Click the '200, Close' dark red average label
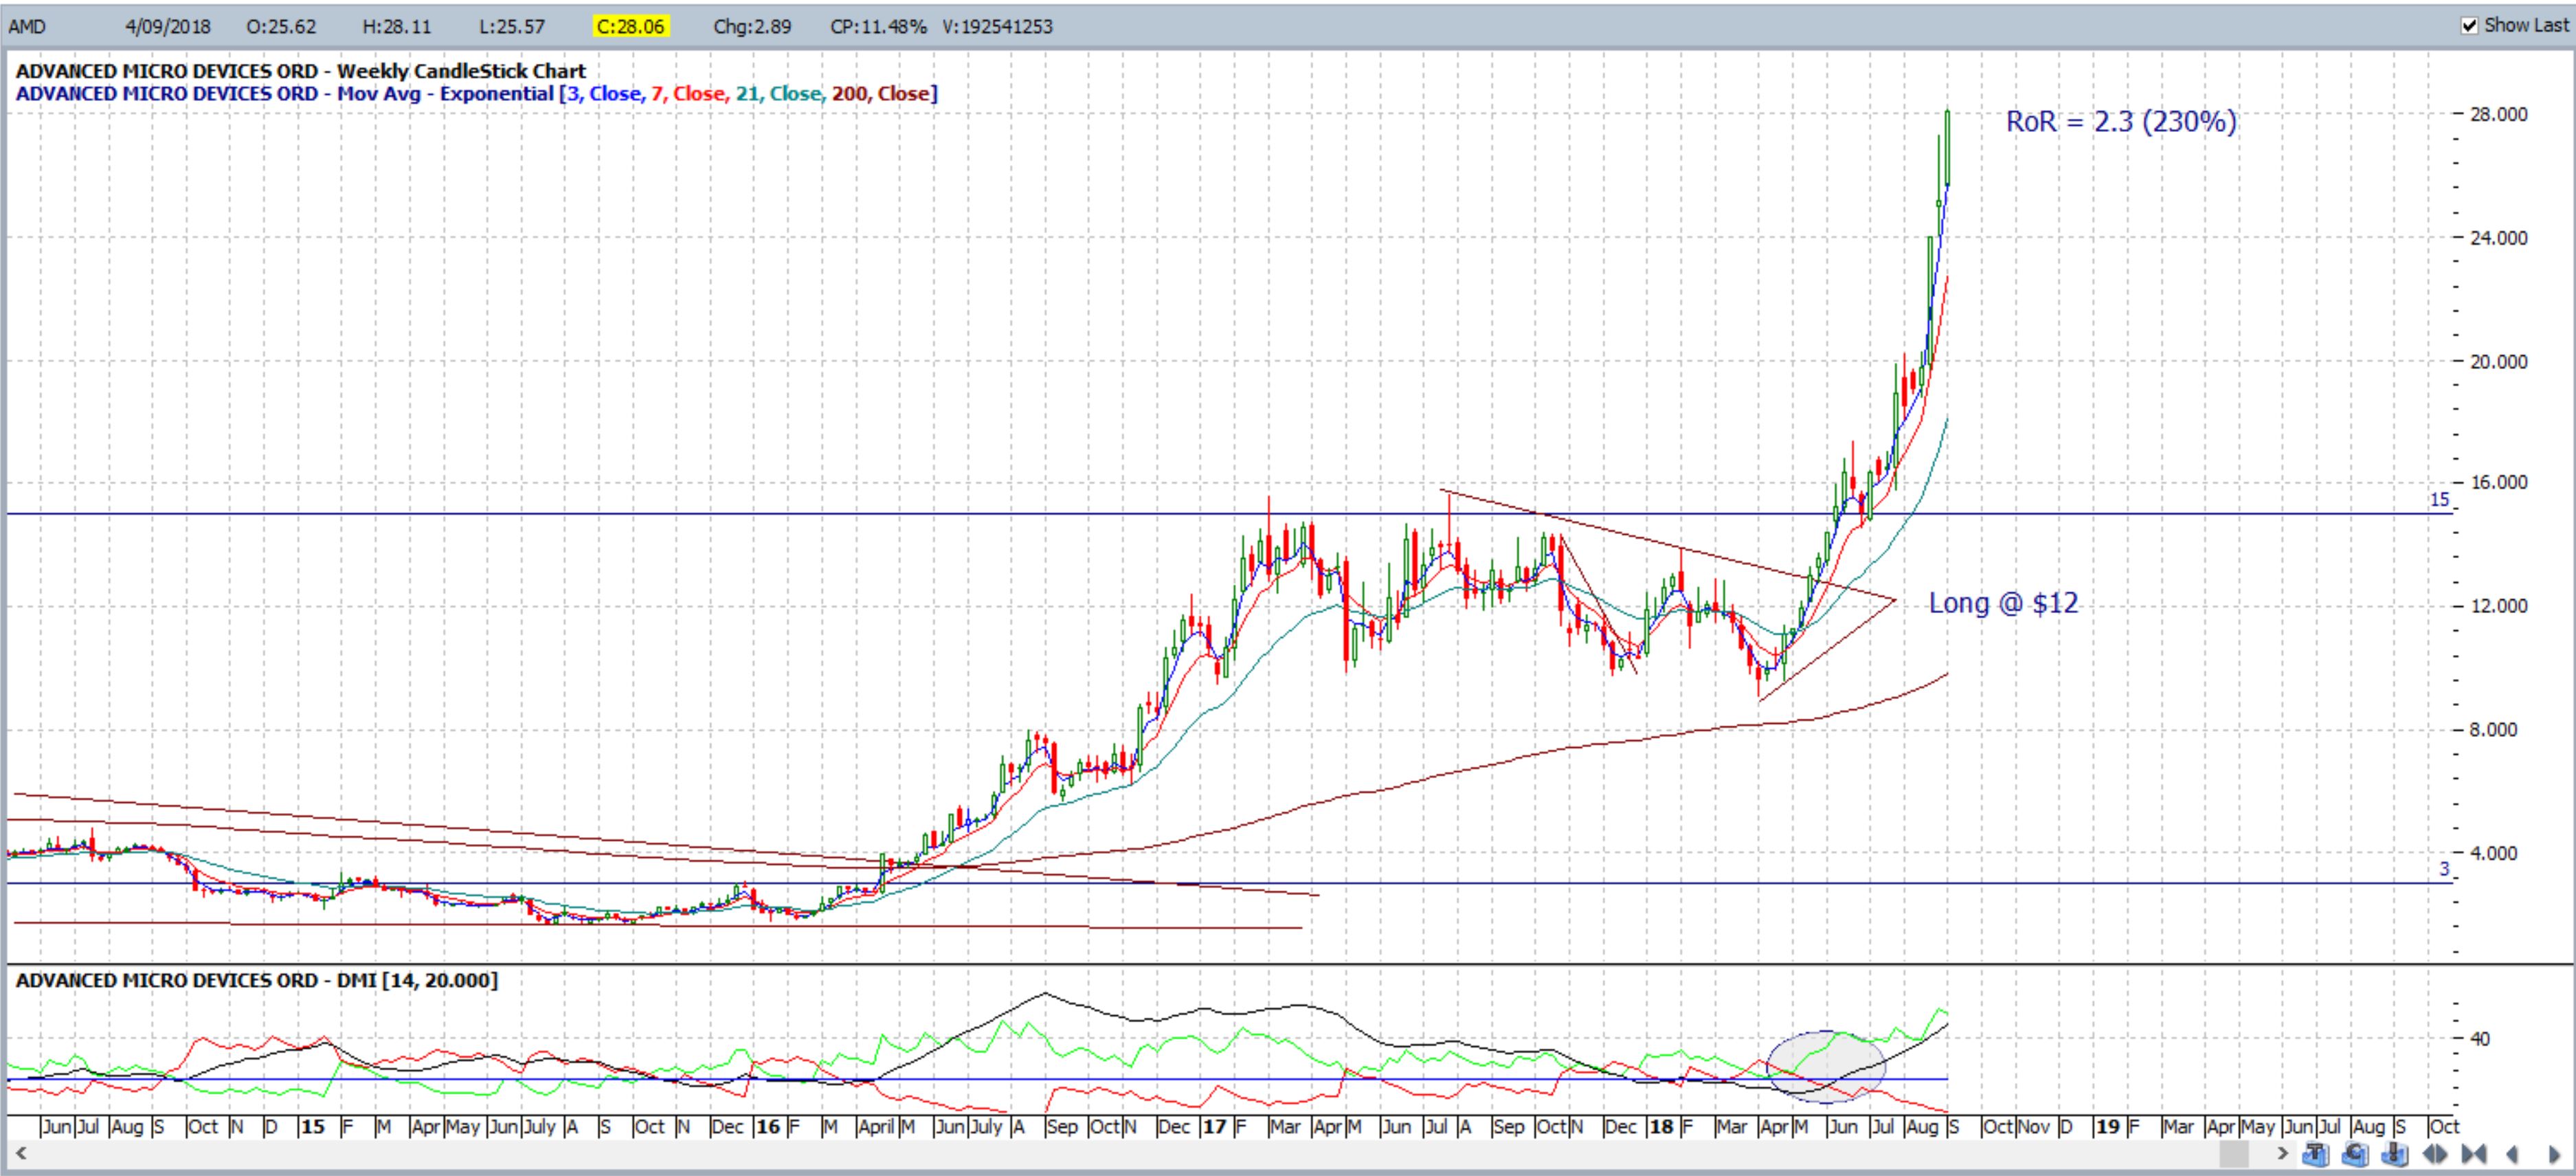The width and height of the screenshot is (2576, 1176). point(880,94)
